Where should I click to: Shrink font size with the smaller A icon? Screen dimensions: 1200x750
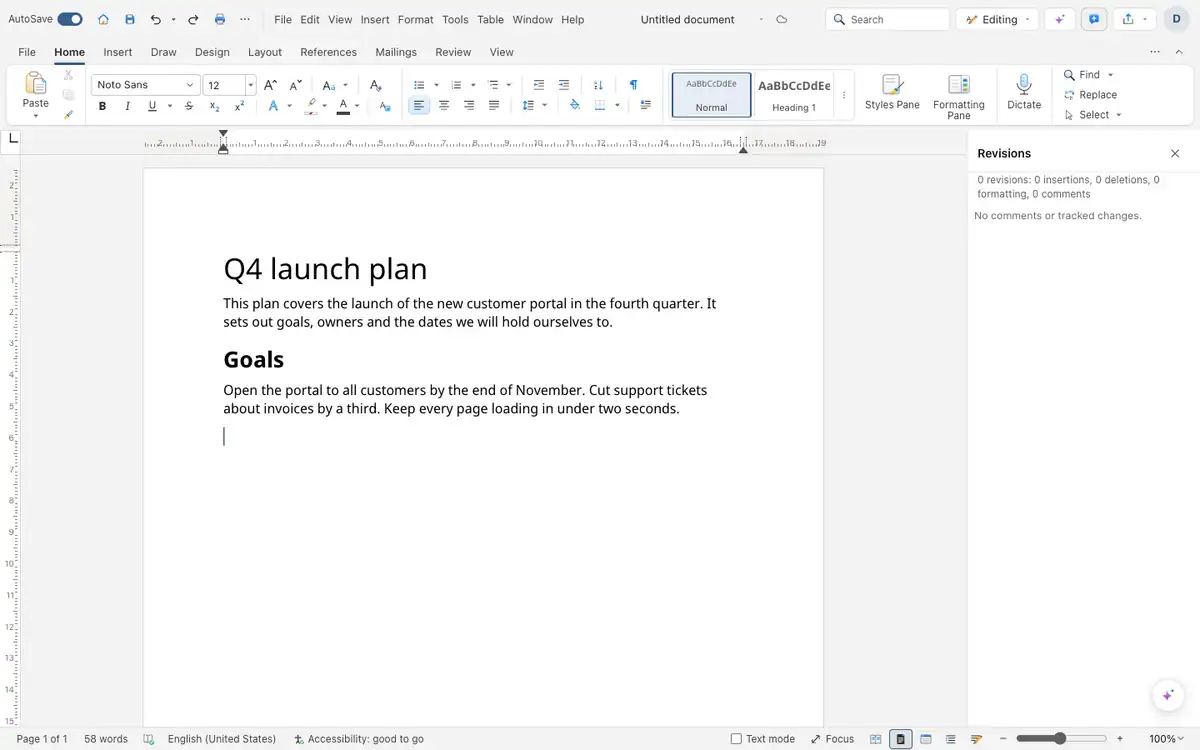(x=296, y=85)
